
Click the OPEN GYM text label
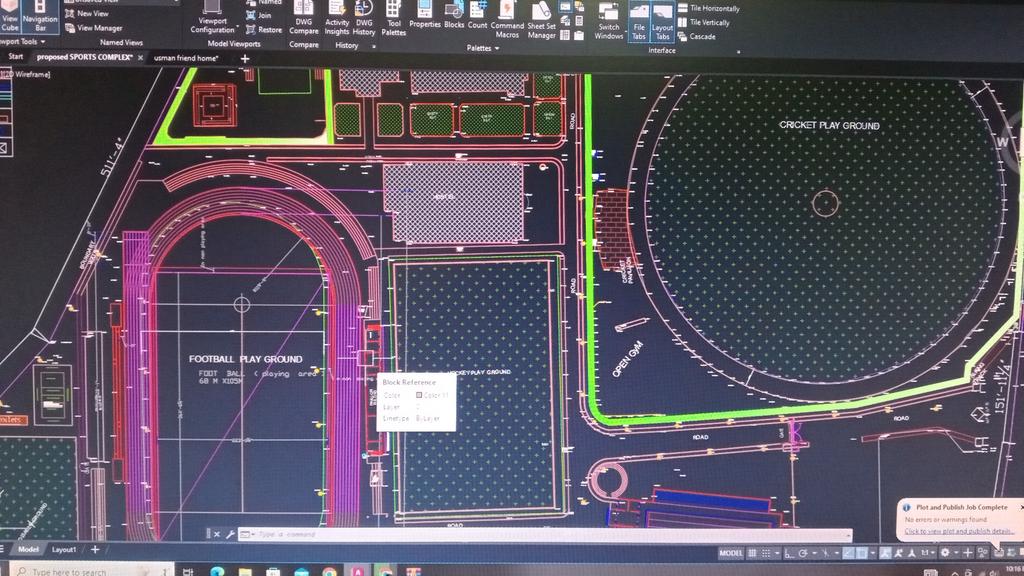(627, 359)
